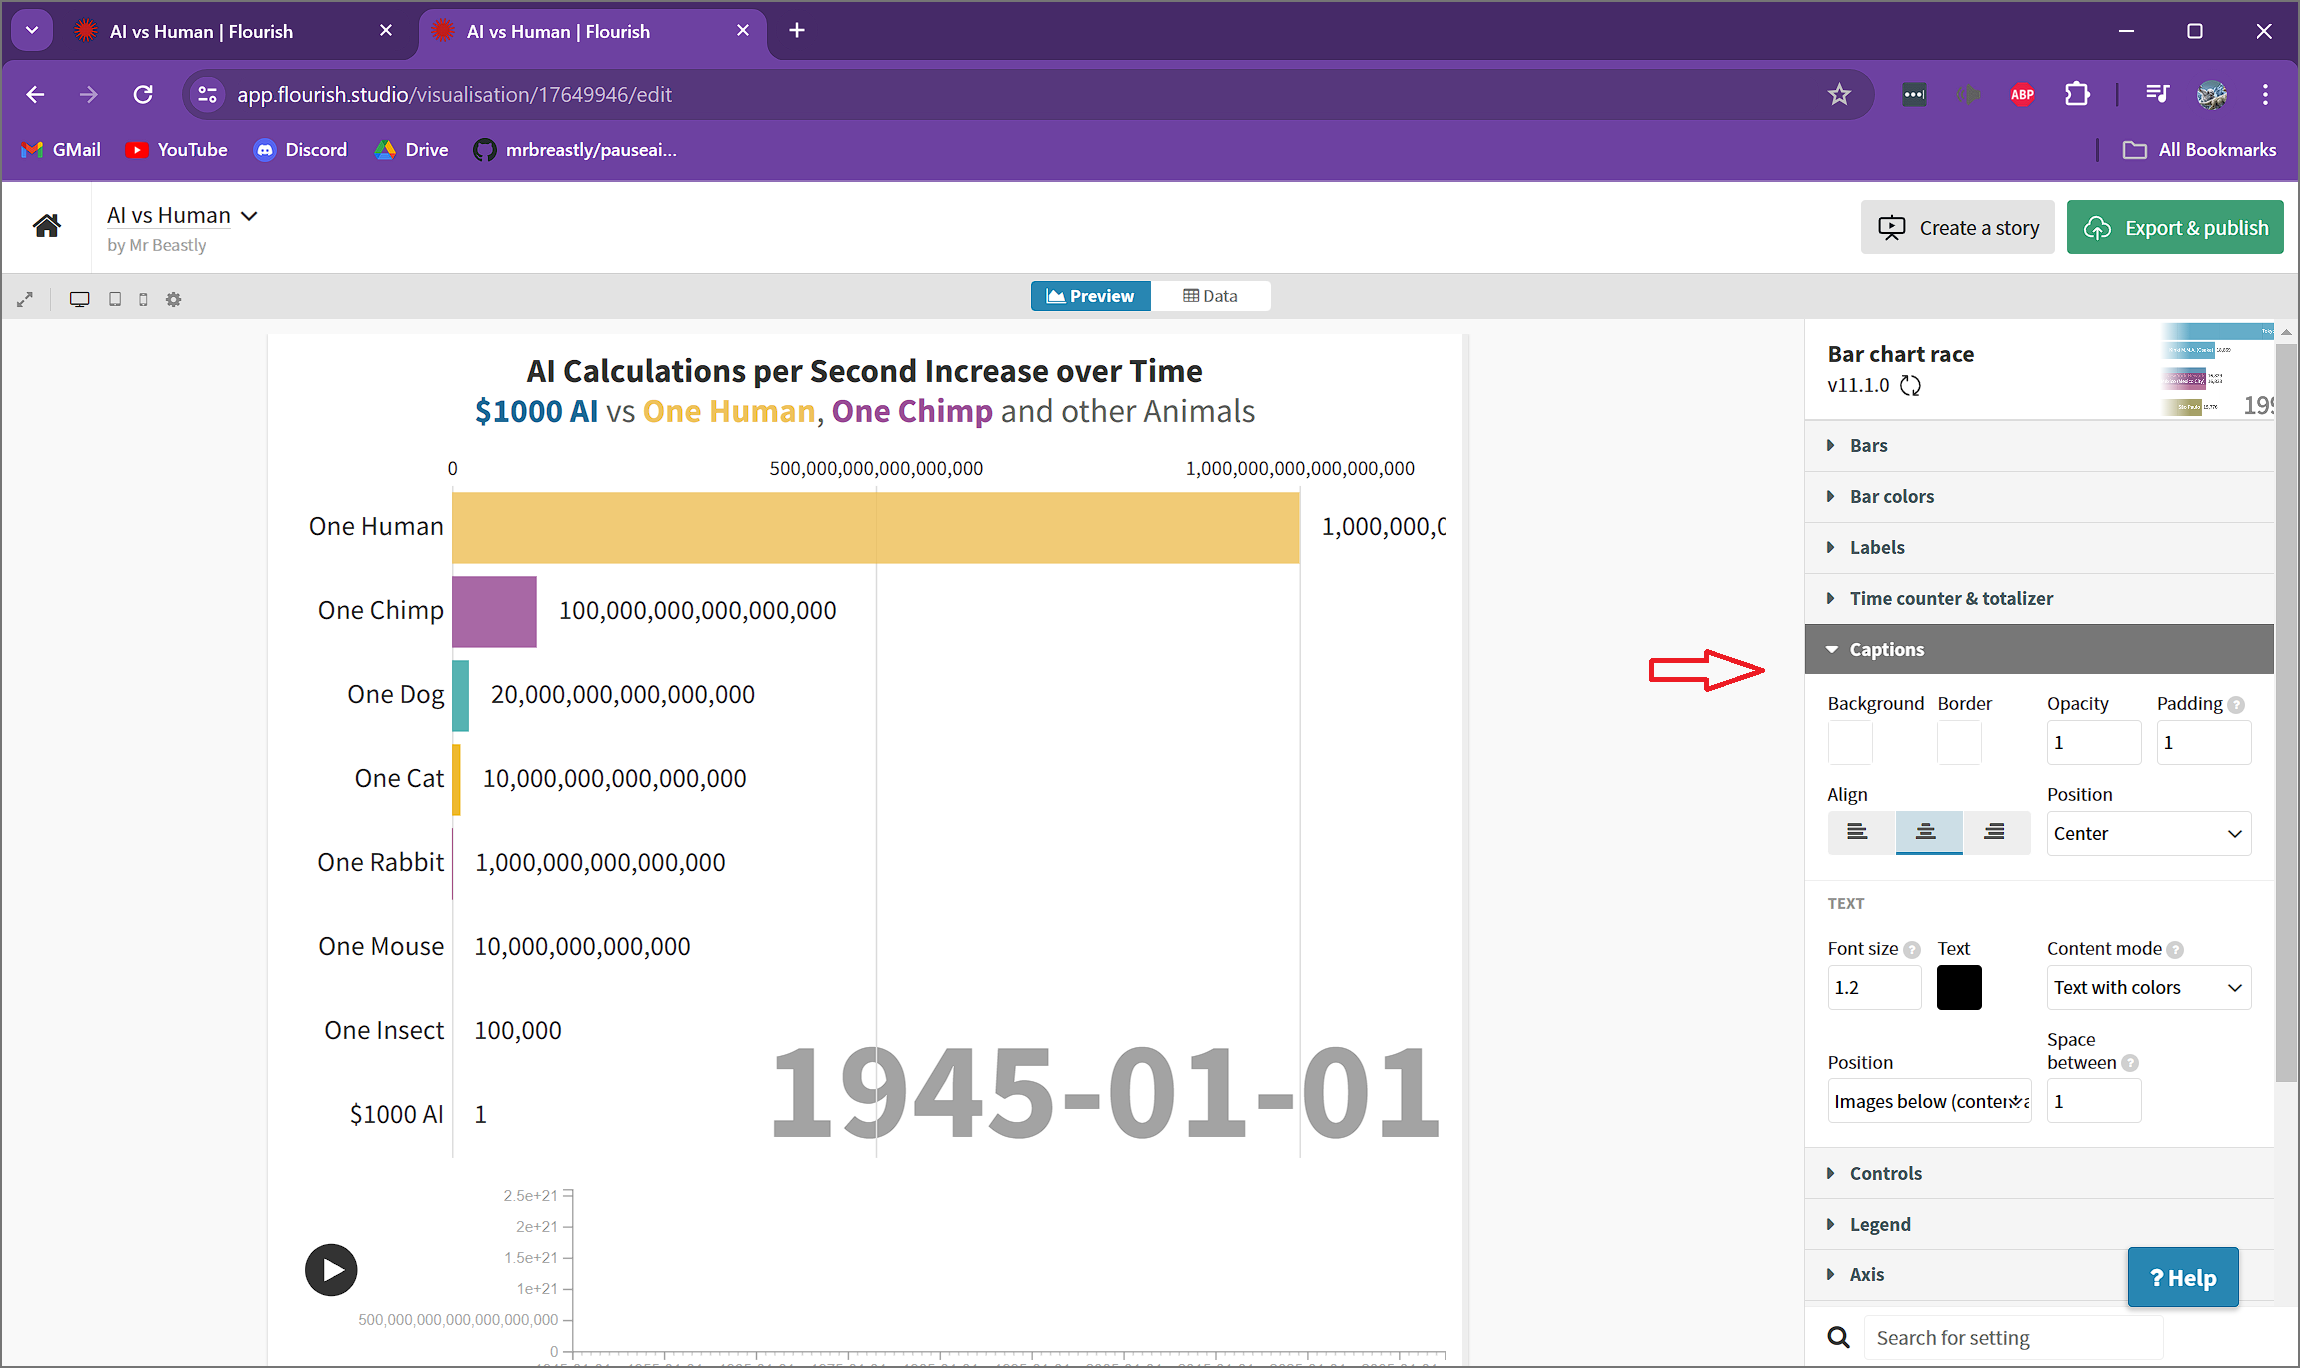Open the black Text color swatch
This screenshot has width=2300, height=1368.
coord(1958,987)
